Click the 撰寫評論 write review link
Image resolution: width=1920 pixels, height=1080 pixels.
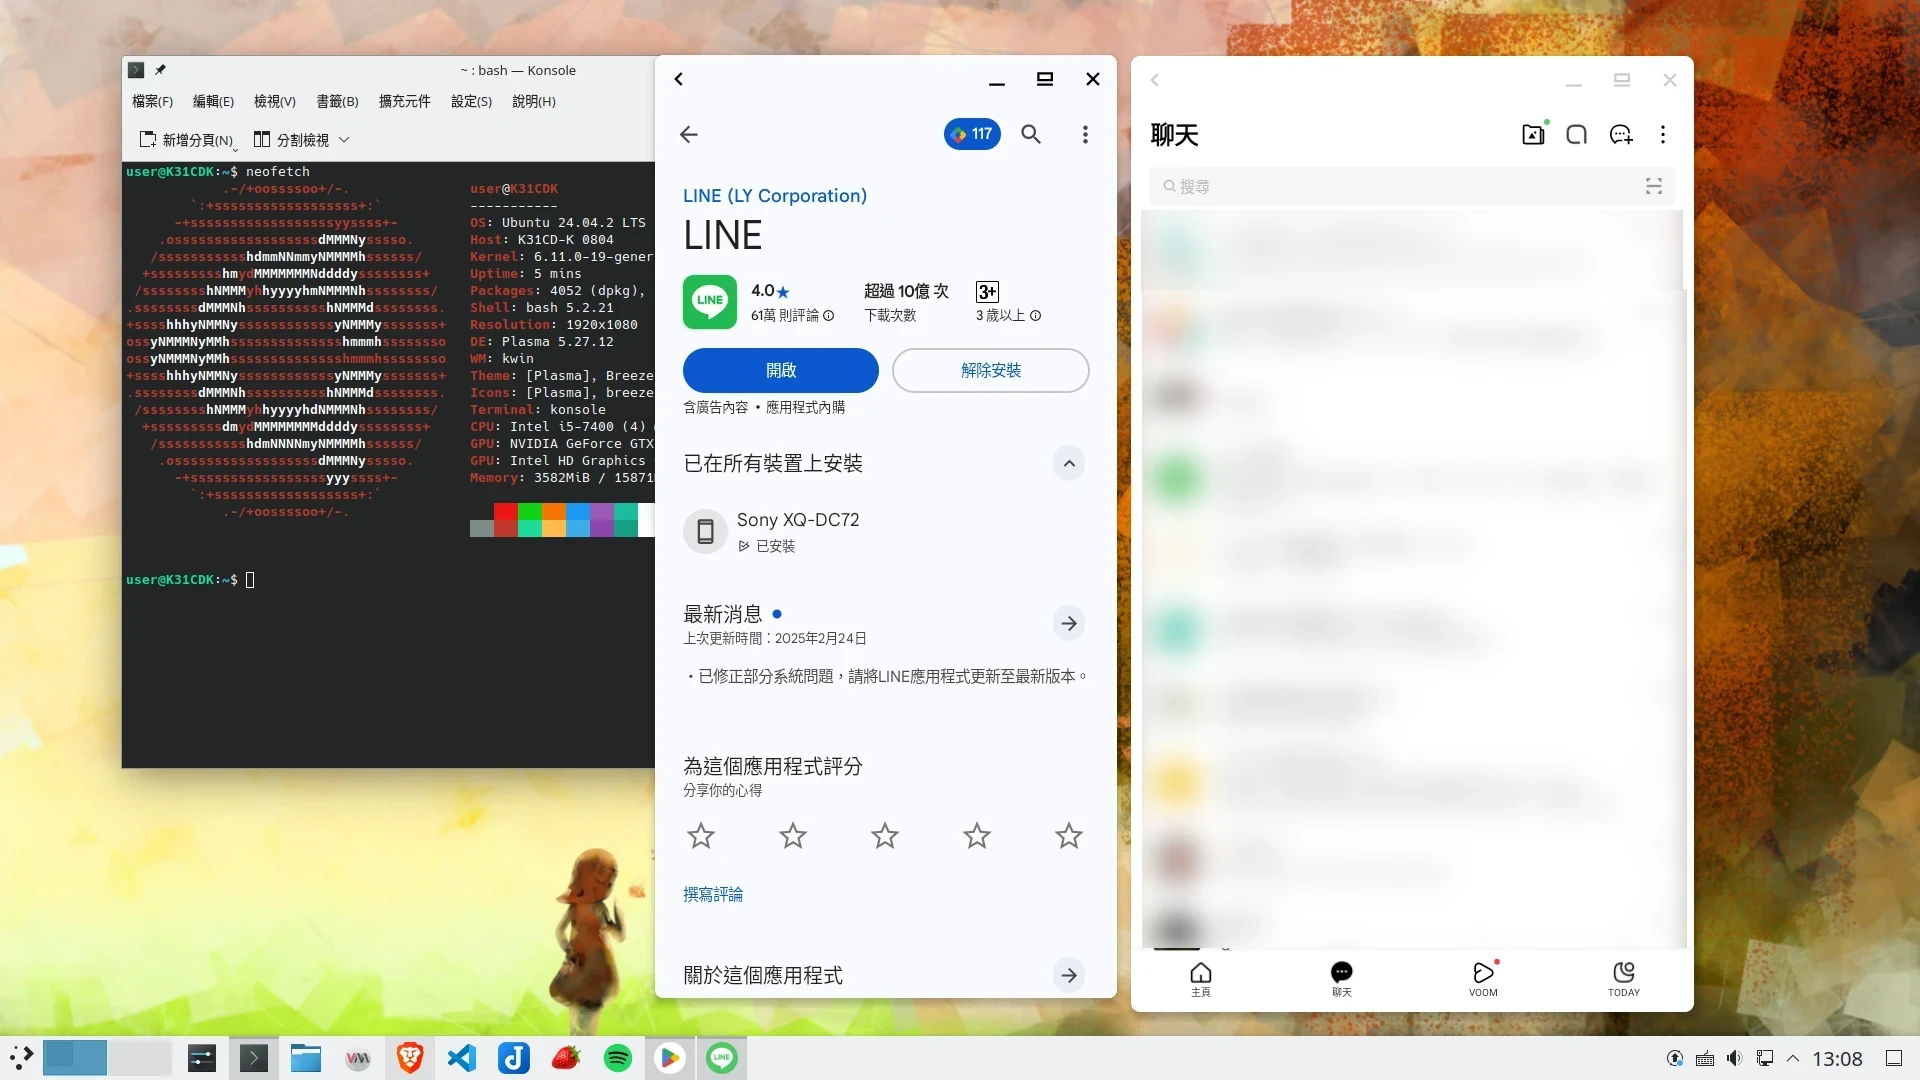[712, 894]
